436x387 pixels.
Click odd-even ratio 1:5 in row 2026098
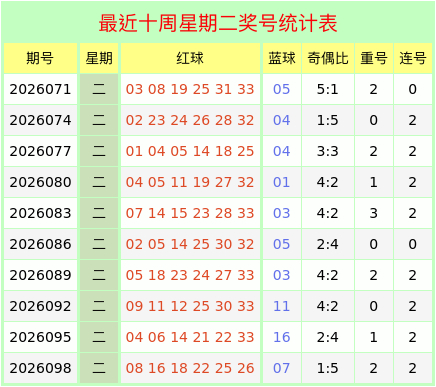pos(328,368)
